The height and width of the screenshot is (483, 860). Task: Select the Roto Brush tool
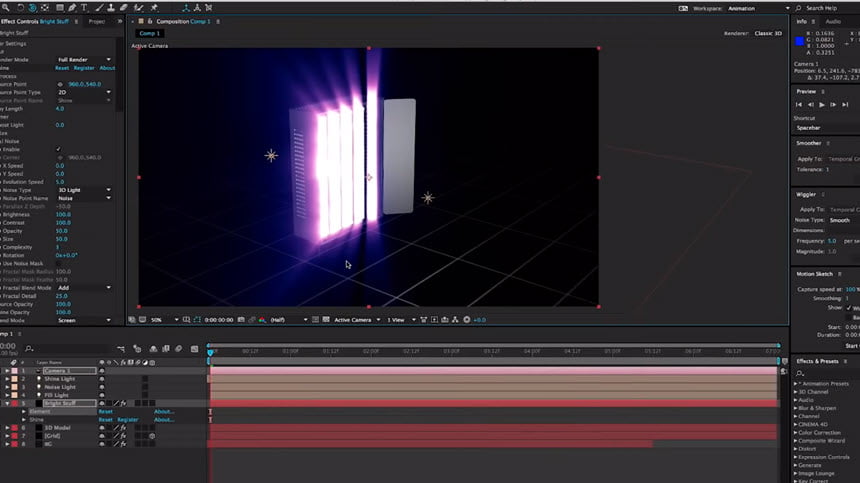pyautogui.click(x=139, y=8)
